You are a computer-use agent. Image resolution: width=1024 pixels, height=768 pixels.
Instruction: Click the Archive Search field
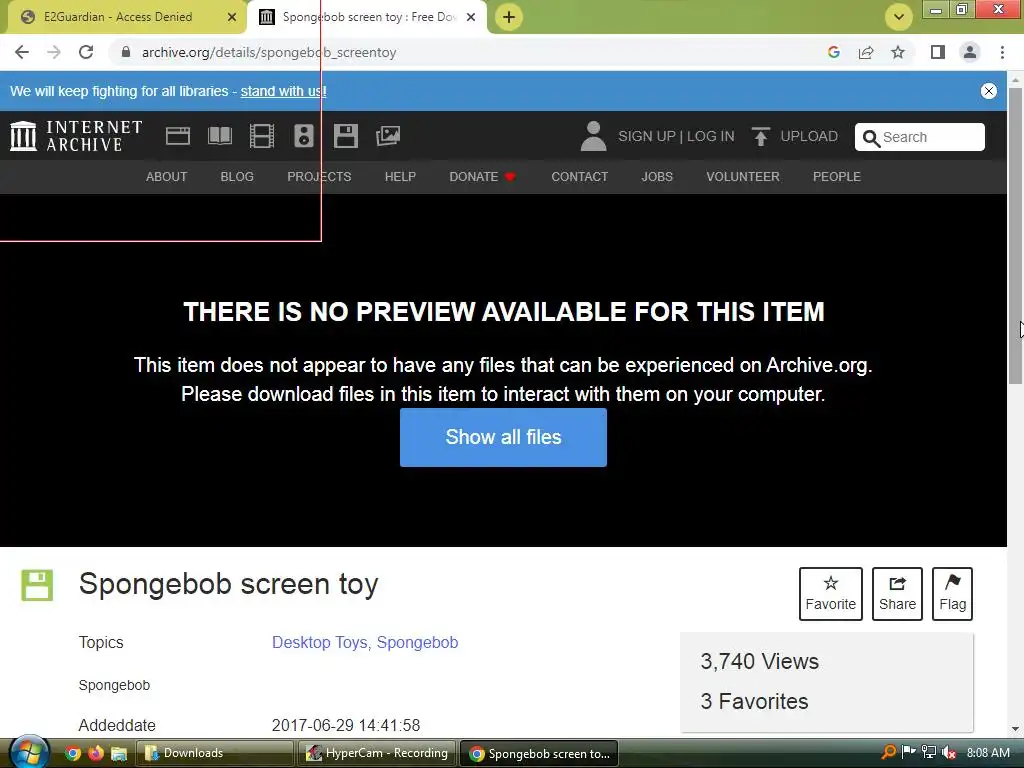click(x=920, y=136)
